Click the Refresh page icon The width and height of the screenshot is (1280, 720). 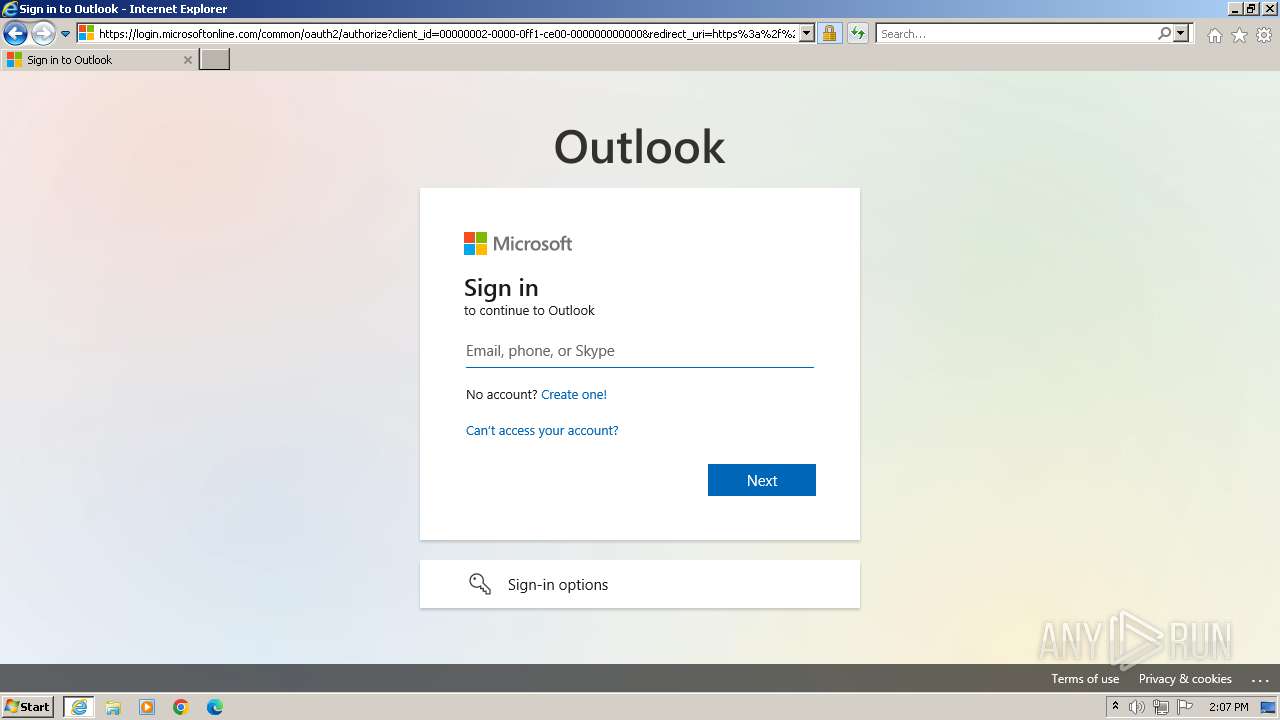tap(857, 33)
